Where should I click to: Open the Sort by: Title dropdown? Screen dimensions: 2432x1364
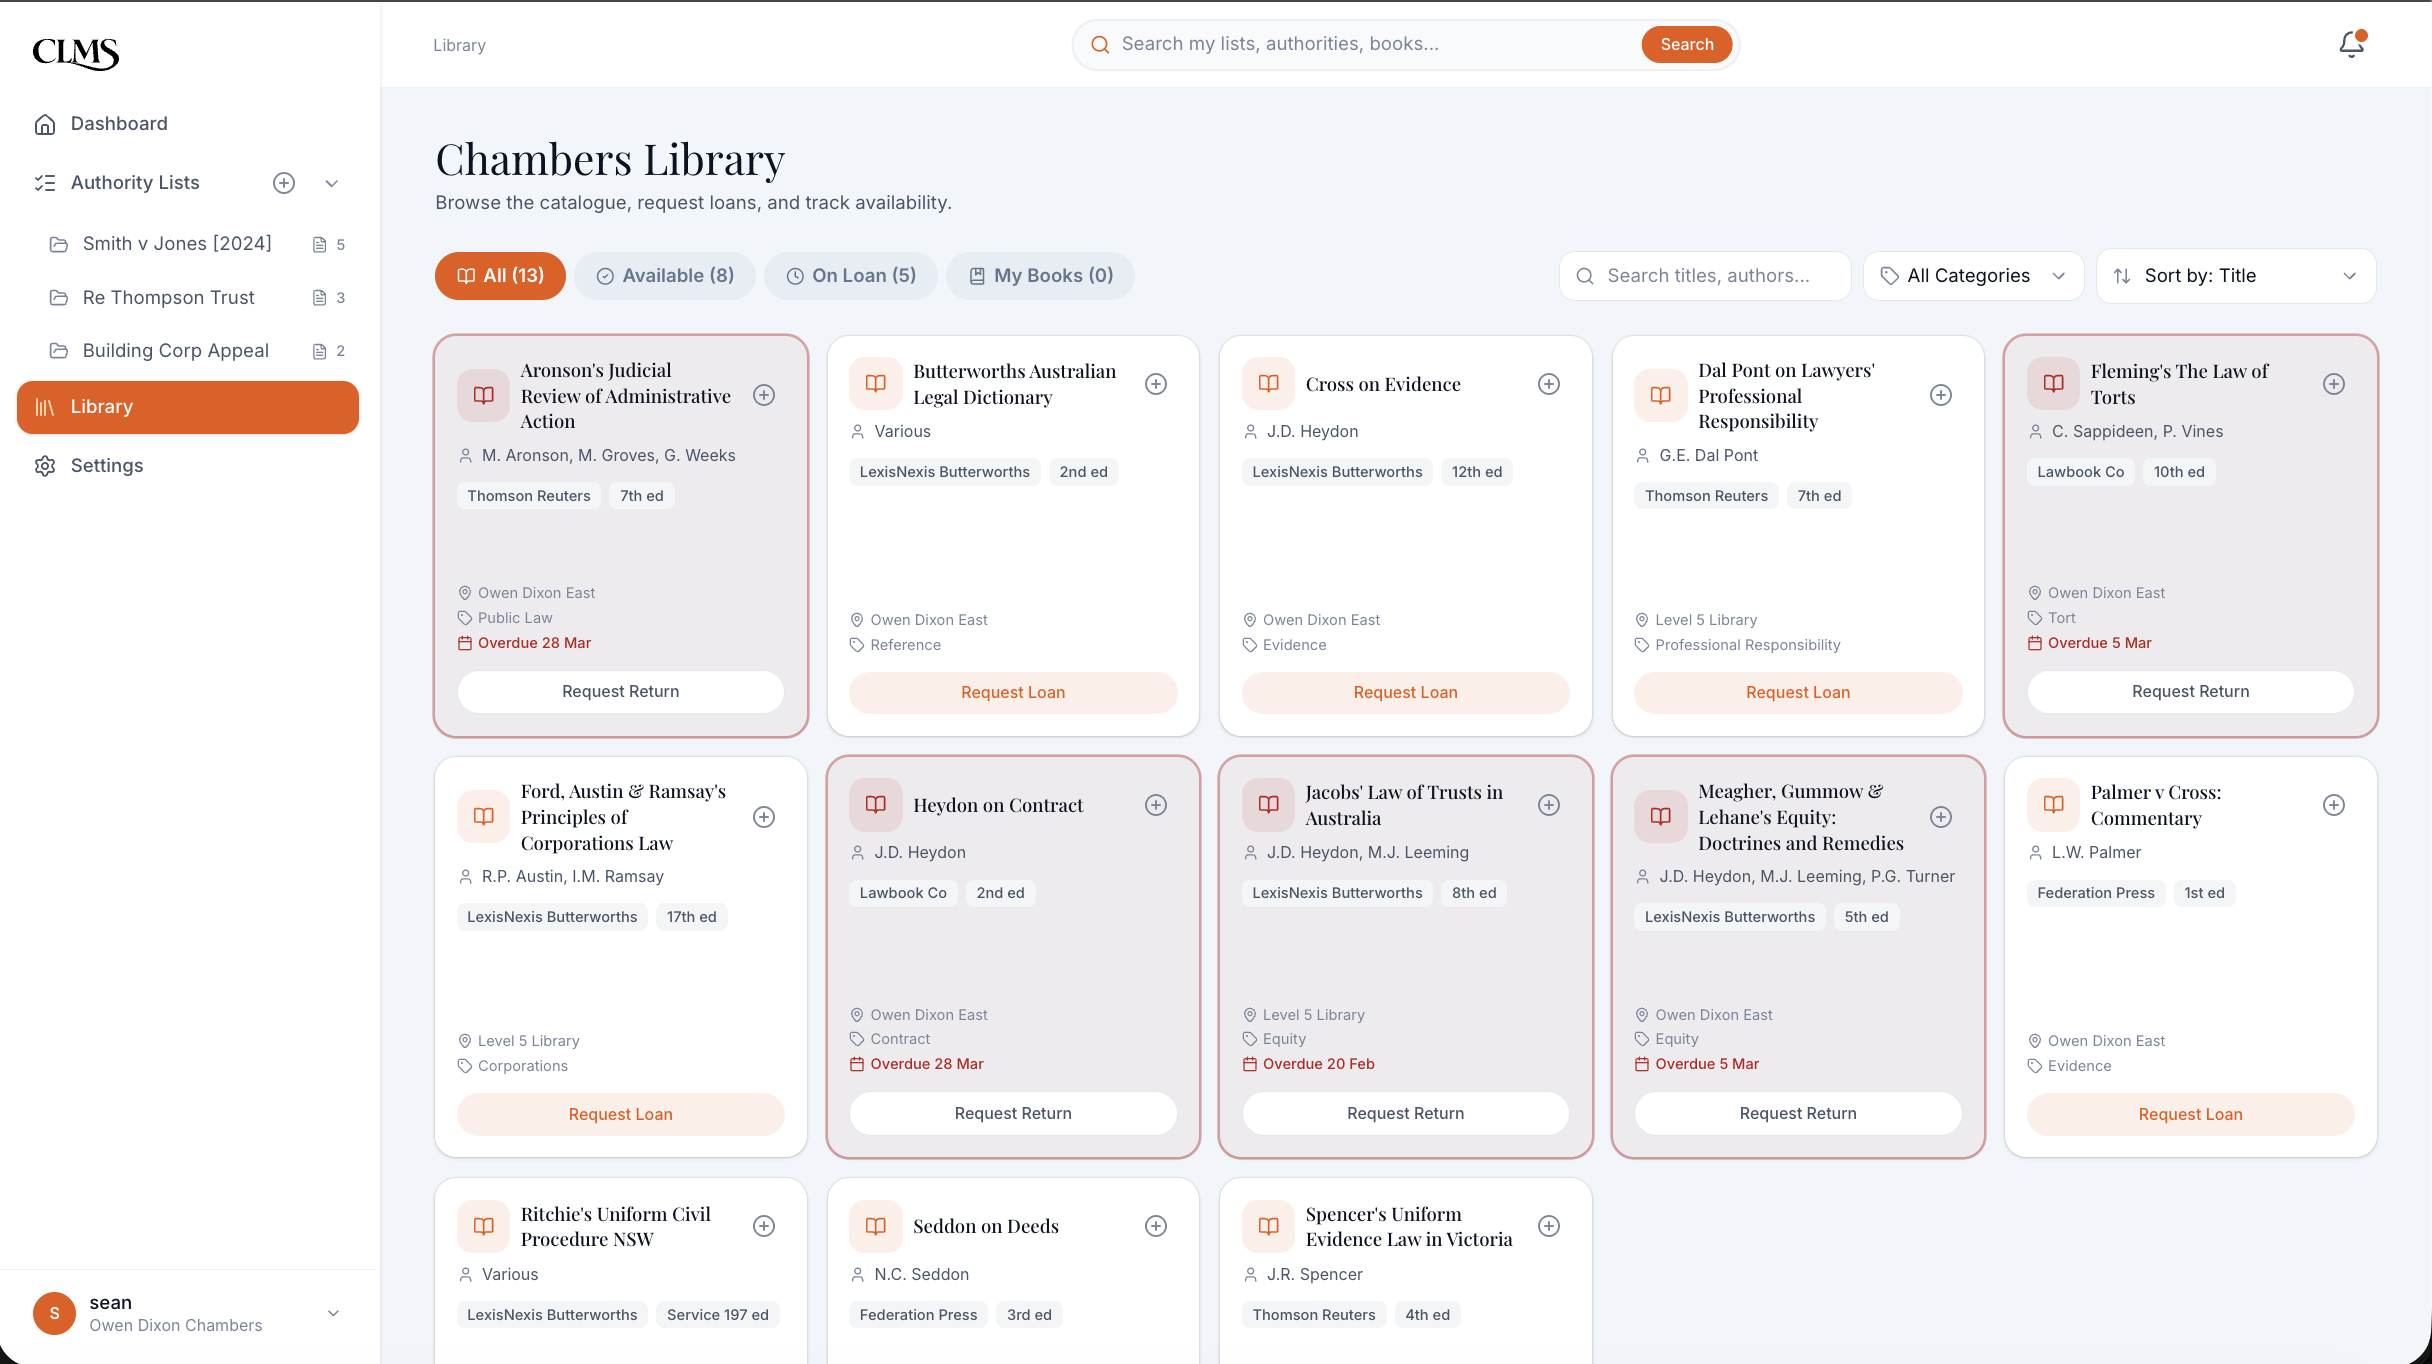2236,275
